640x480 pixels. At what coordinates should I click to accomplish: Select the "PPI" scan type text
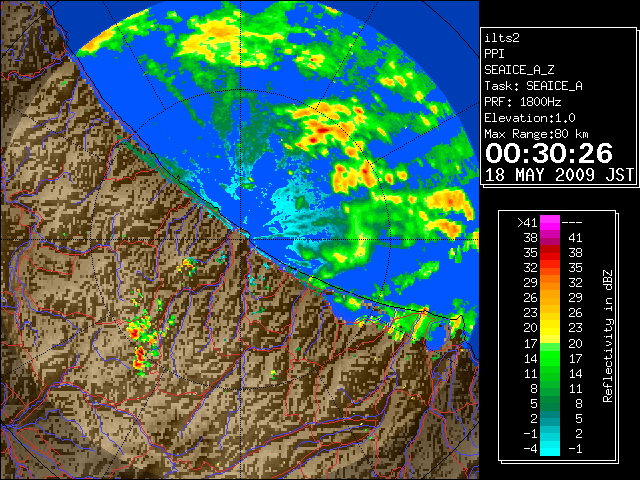(494, 54)
